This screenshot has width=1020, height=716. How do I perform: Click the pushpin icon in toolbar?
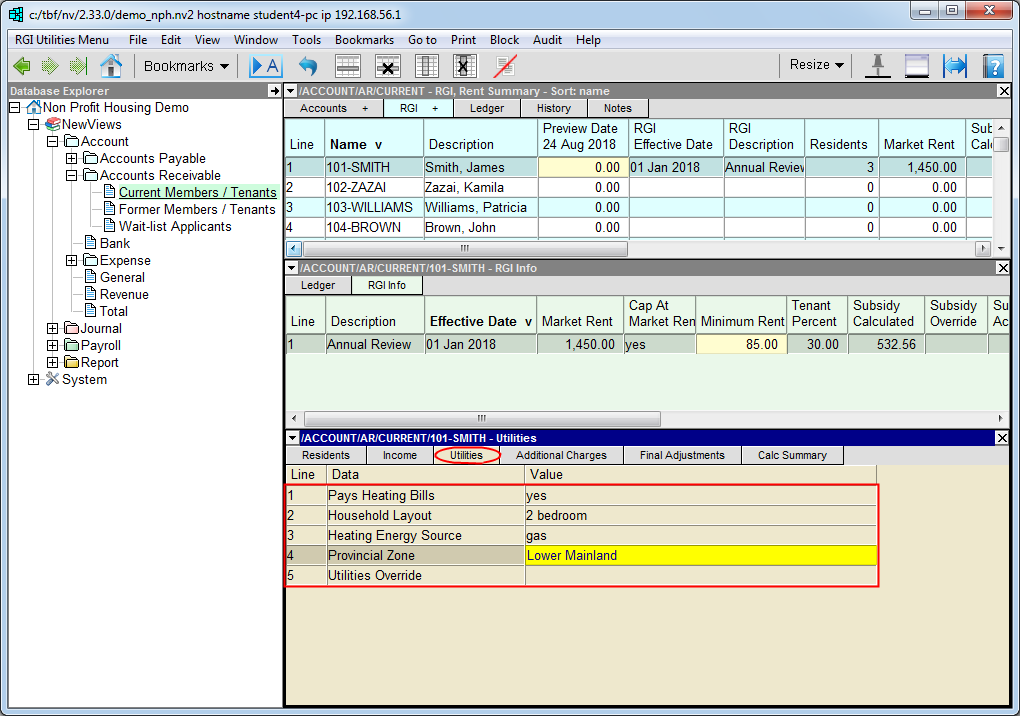tap(877, 66)
